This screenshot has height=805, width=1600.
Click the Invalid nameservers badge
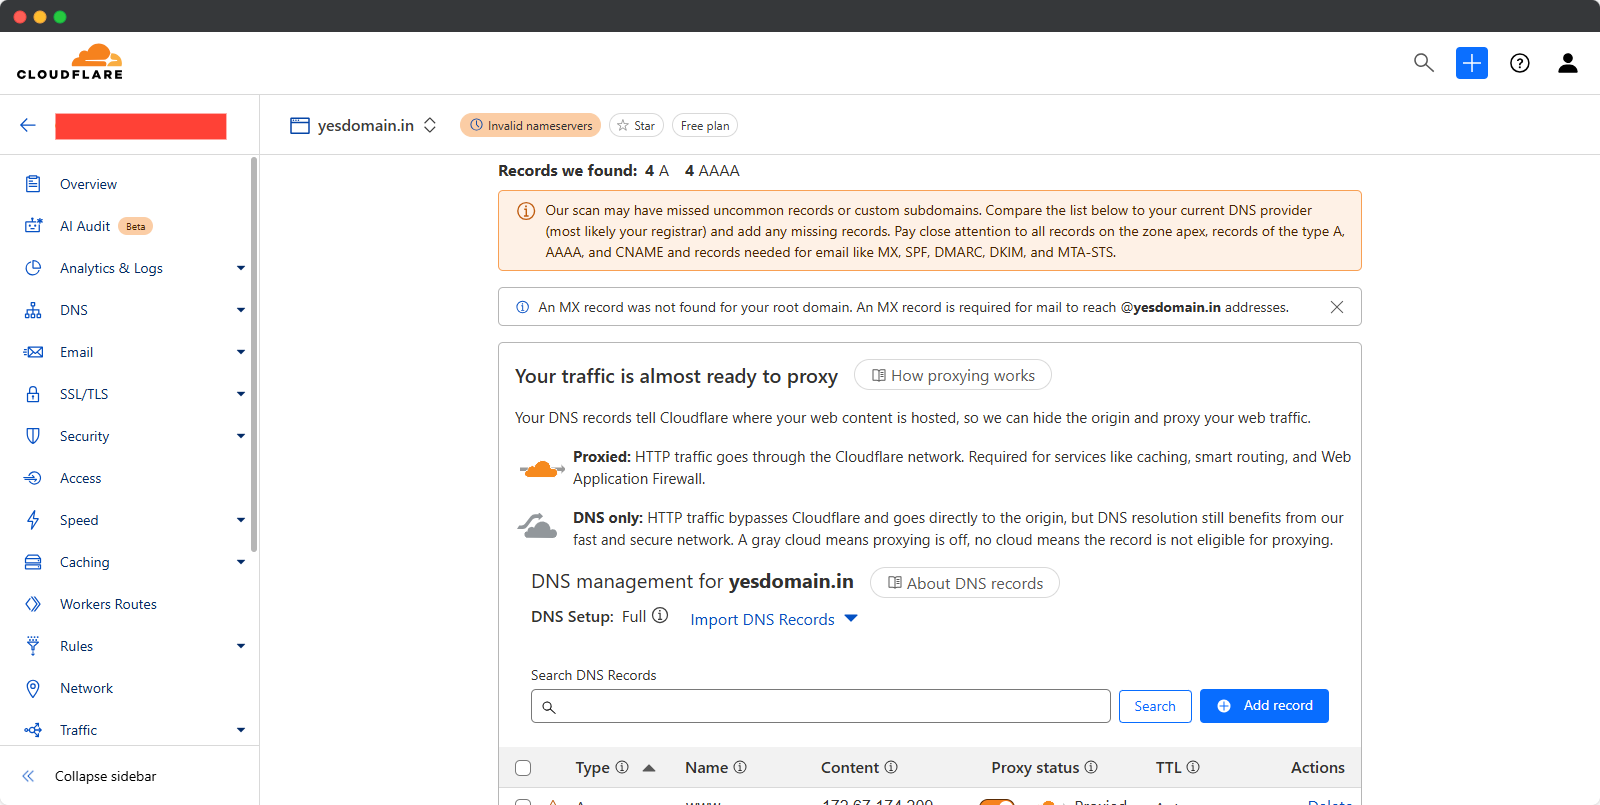(x=530, y=125)
